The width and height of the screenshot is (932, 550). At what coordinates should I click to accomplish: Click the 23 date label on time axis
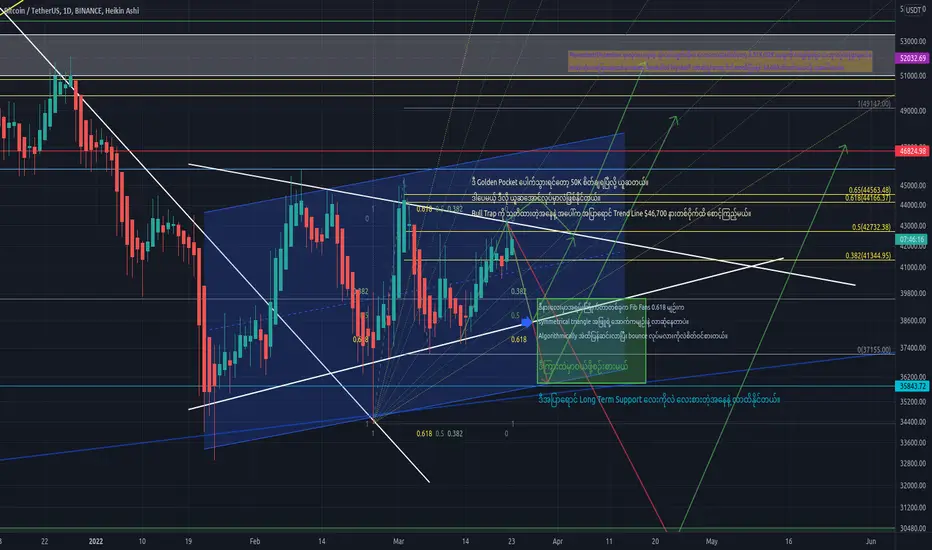(x=511, y=542)
